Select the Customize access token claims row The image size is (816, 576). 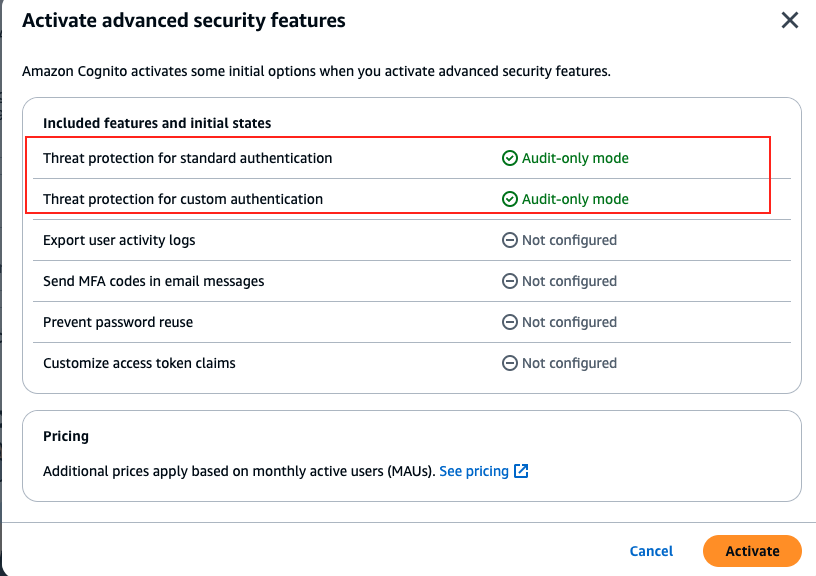pos(139,363)
